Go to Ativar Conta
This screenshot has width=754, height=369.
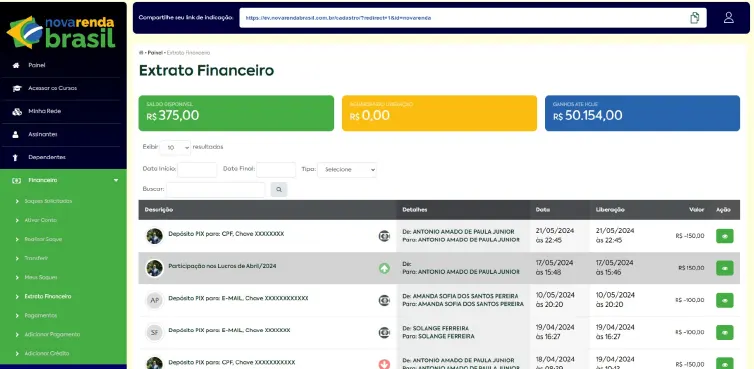(40, 220)
